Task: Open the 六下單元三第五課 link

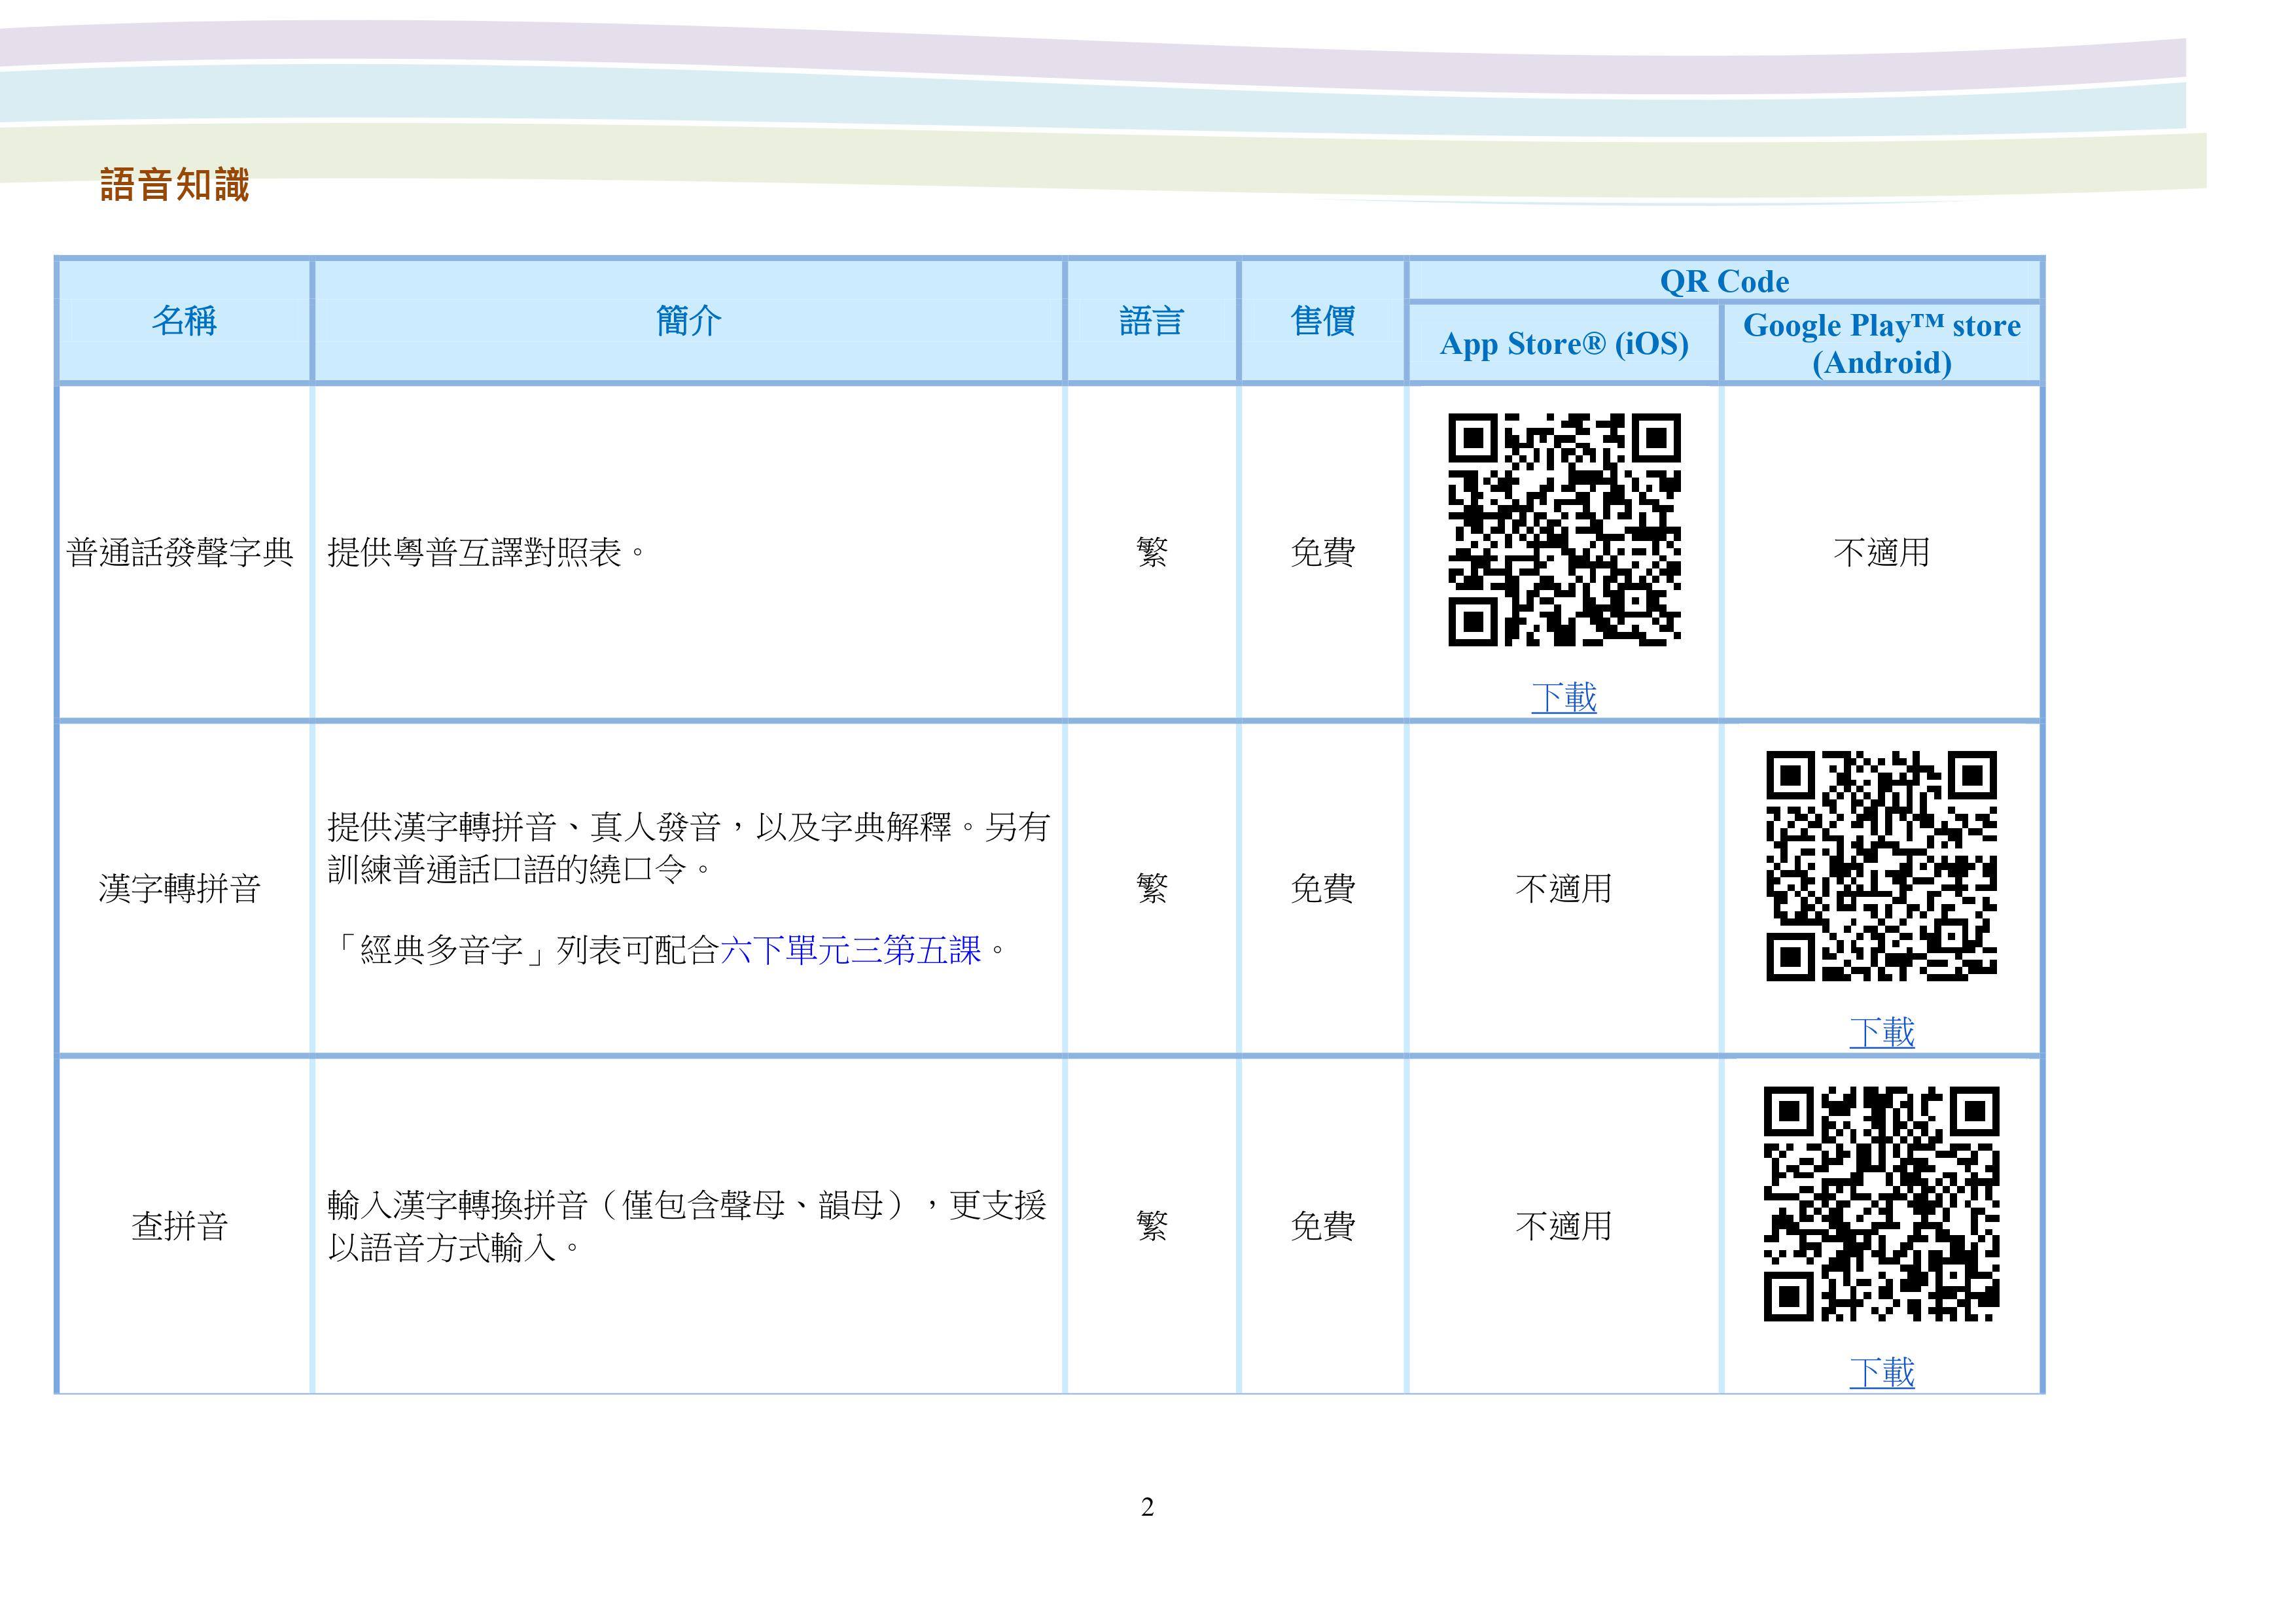Action: pos(851,950)
